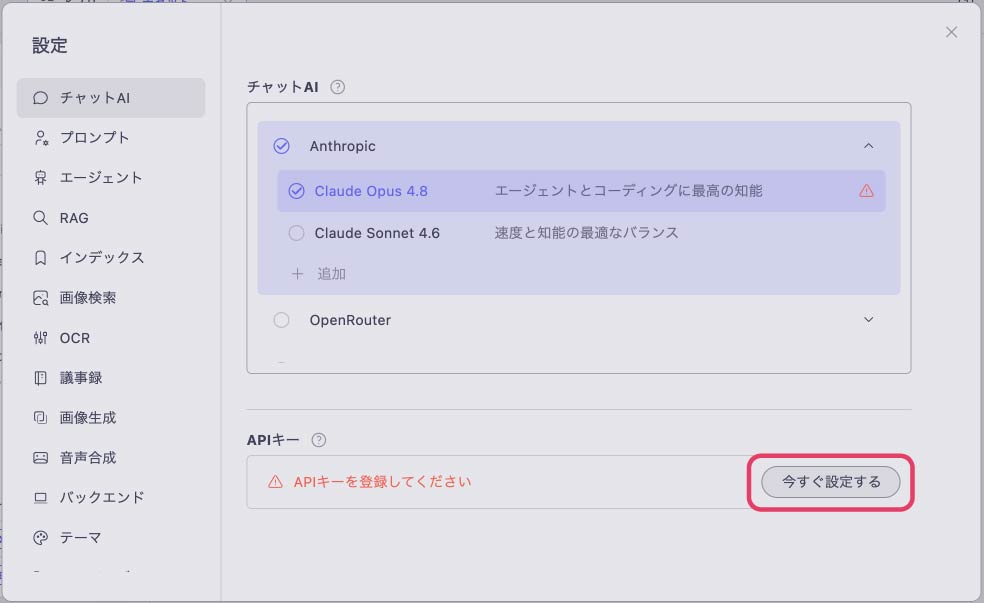Image resolution: width=984 pixels, height=603 pixels.
Task: Click the bookmark icon beside インデックス
Action: pyautogui.click(x=41, y=258)
